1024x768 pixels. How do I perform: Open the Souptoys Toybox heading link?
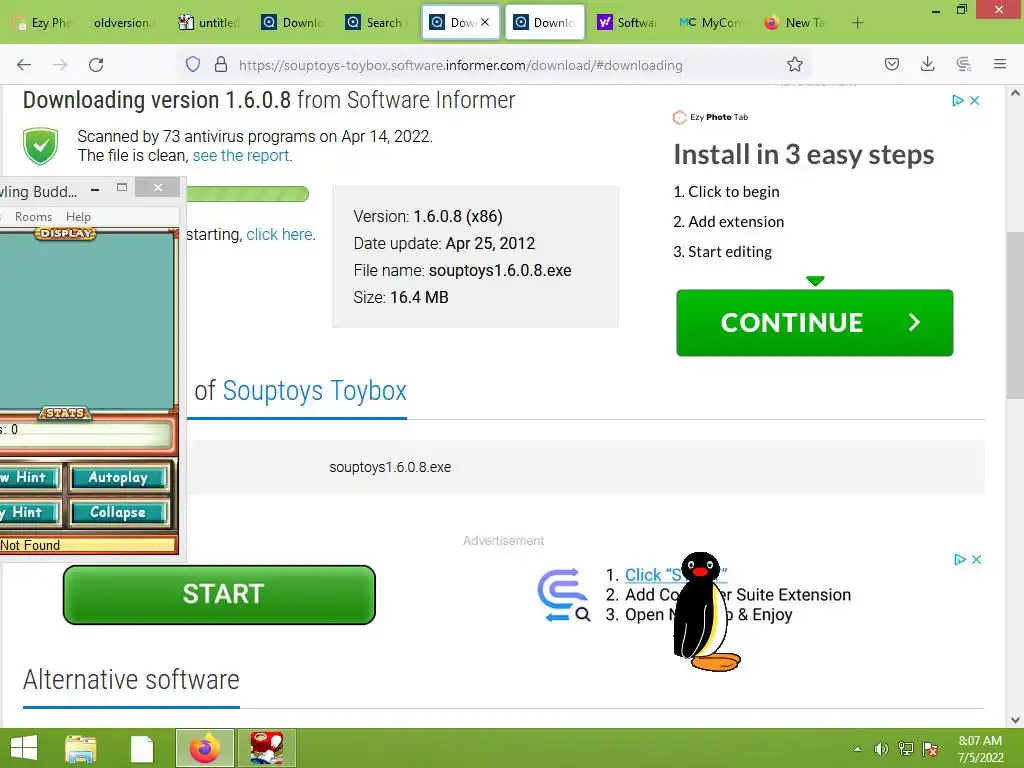click(x=315, y=391)
